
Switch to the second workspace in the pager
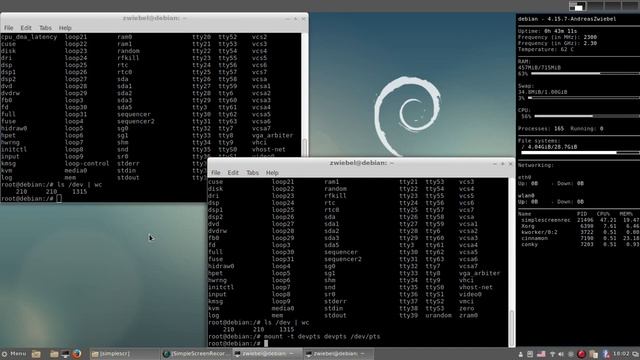click(x=595, y=6)
